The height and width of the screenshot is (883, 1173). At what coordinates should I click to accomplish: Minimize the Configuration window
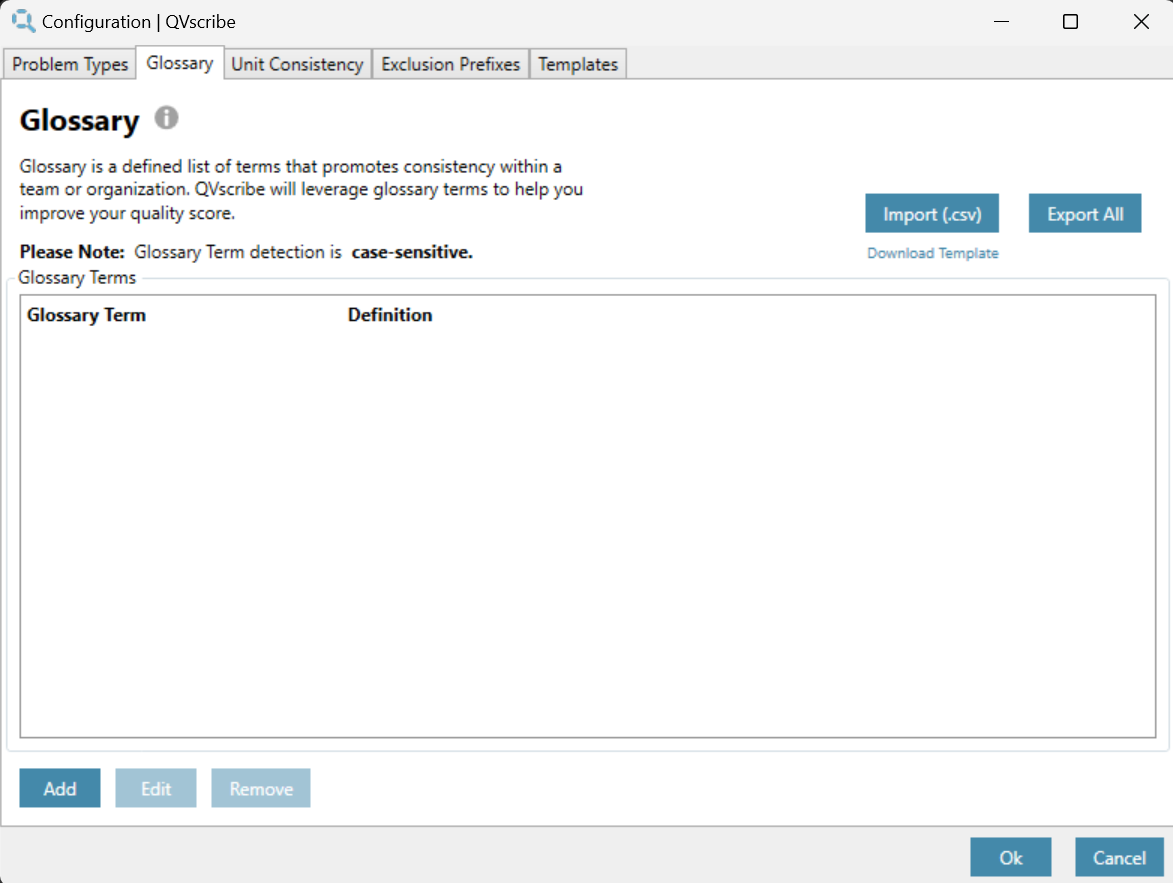[1001, 22]
